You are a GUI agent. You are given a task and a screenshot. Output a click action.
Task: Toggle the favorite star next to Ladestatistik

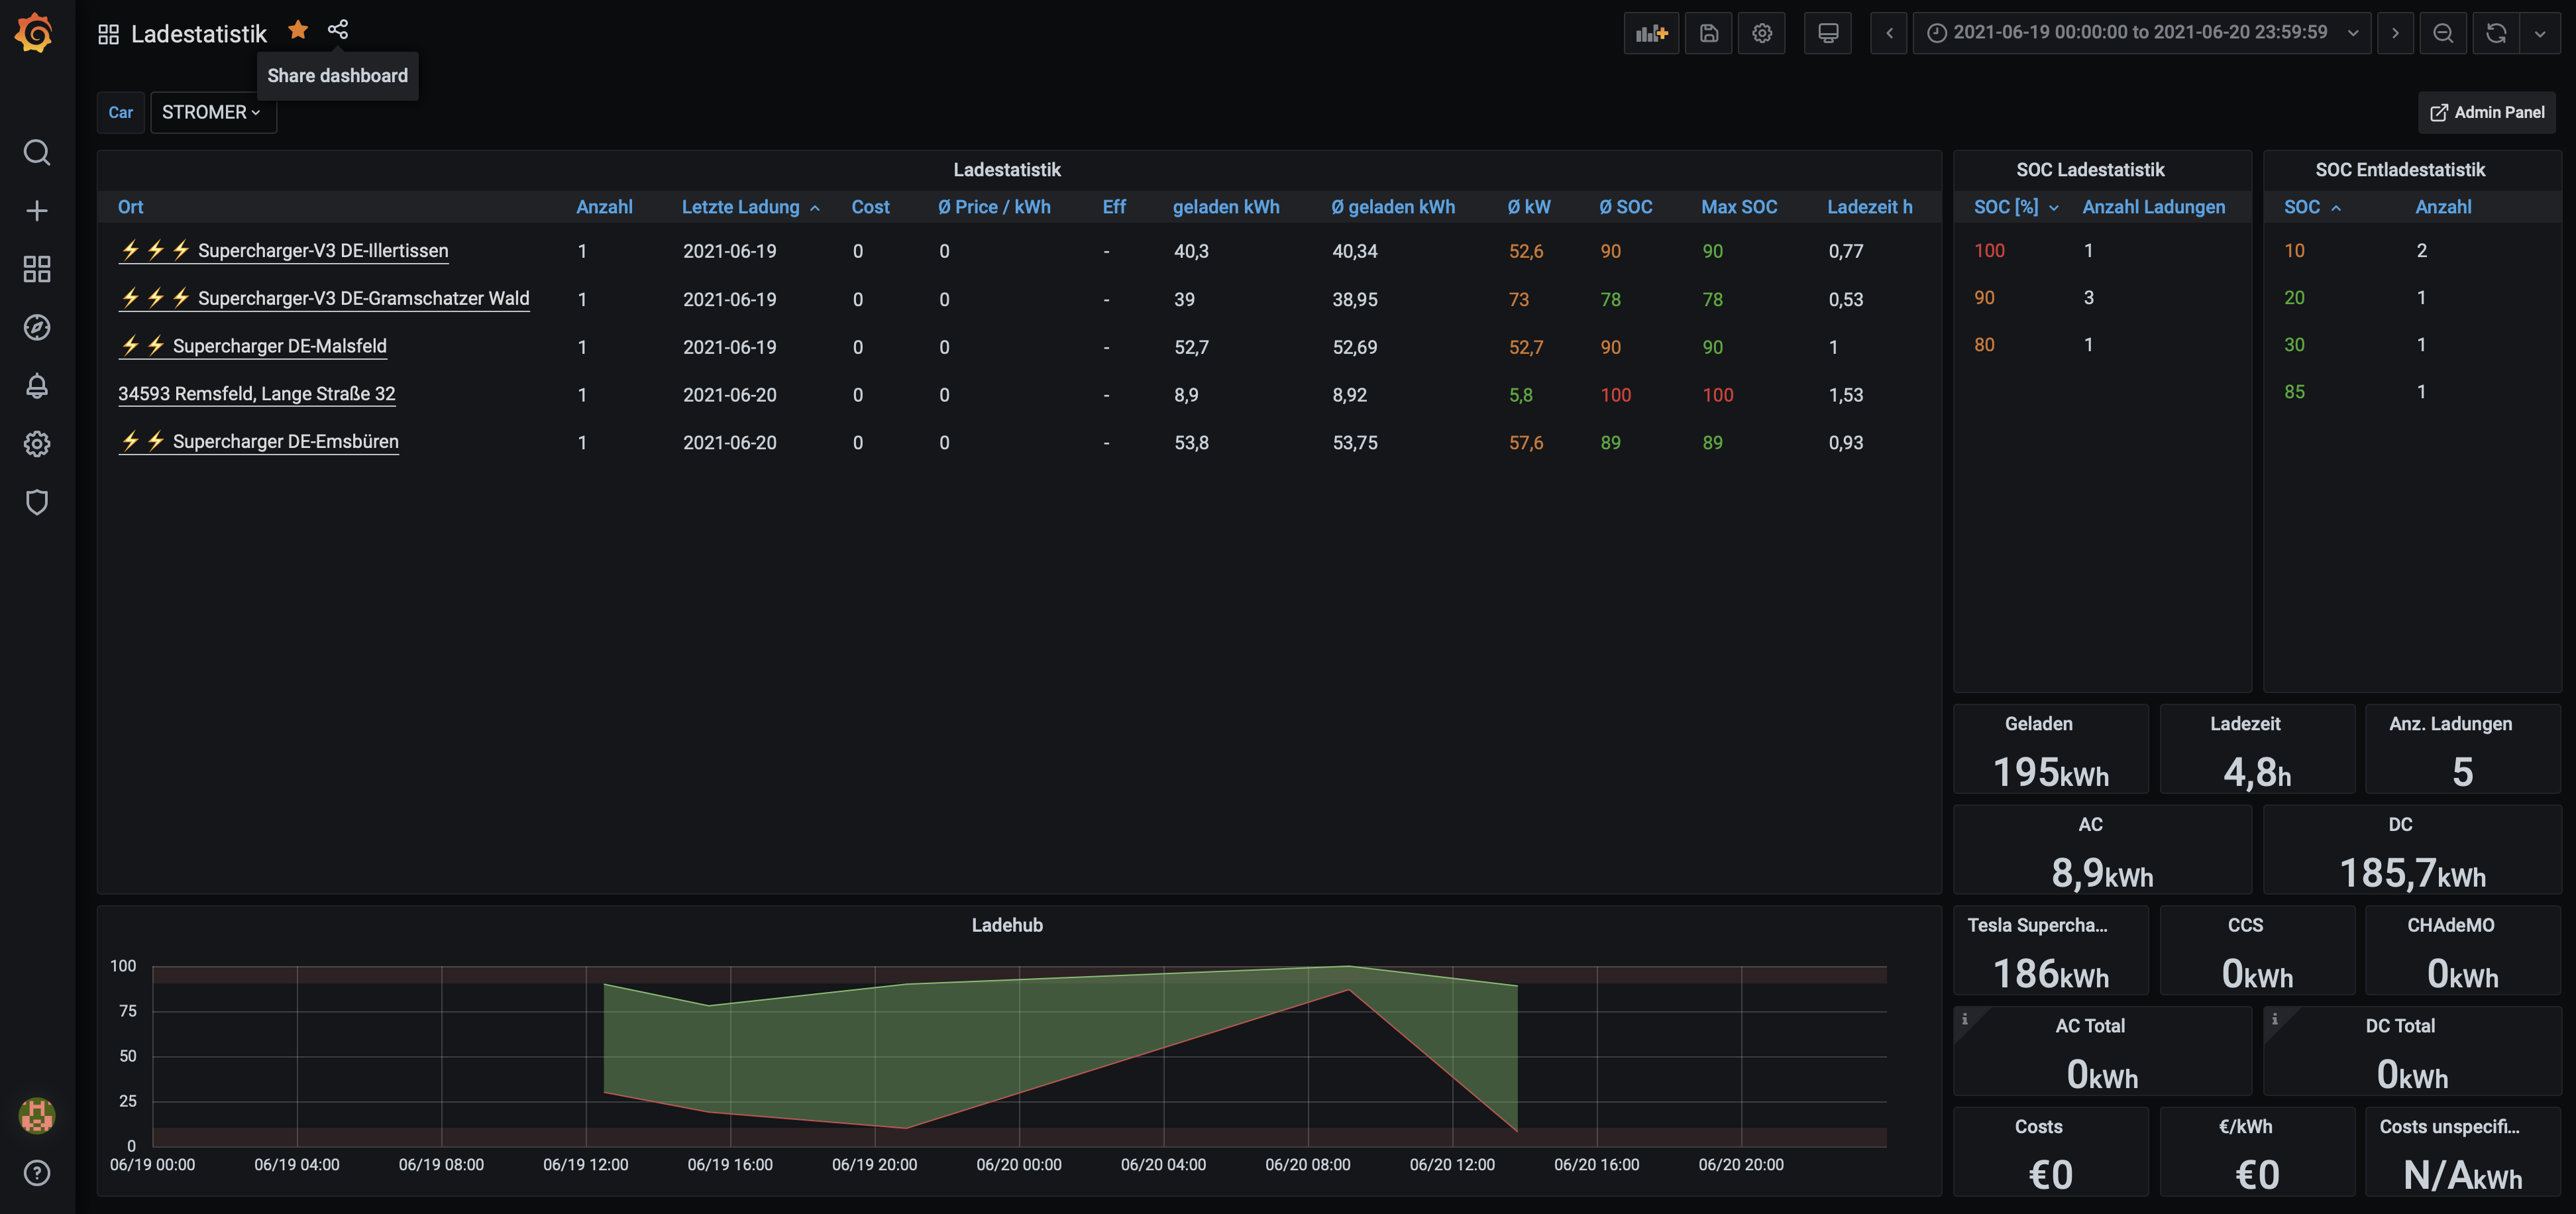[298, 30]
